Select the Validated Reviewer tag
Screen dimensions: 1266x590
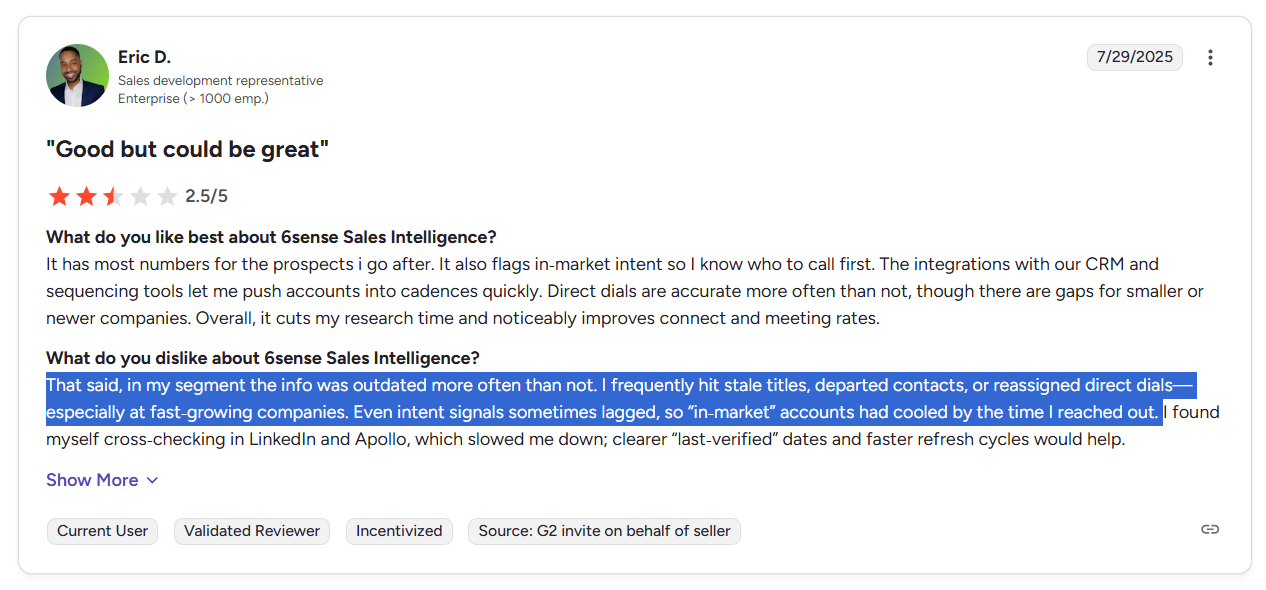coord(252,531)
